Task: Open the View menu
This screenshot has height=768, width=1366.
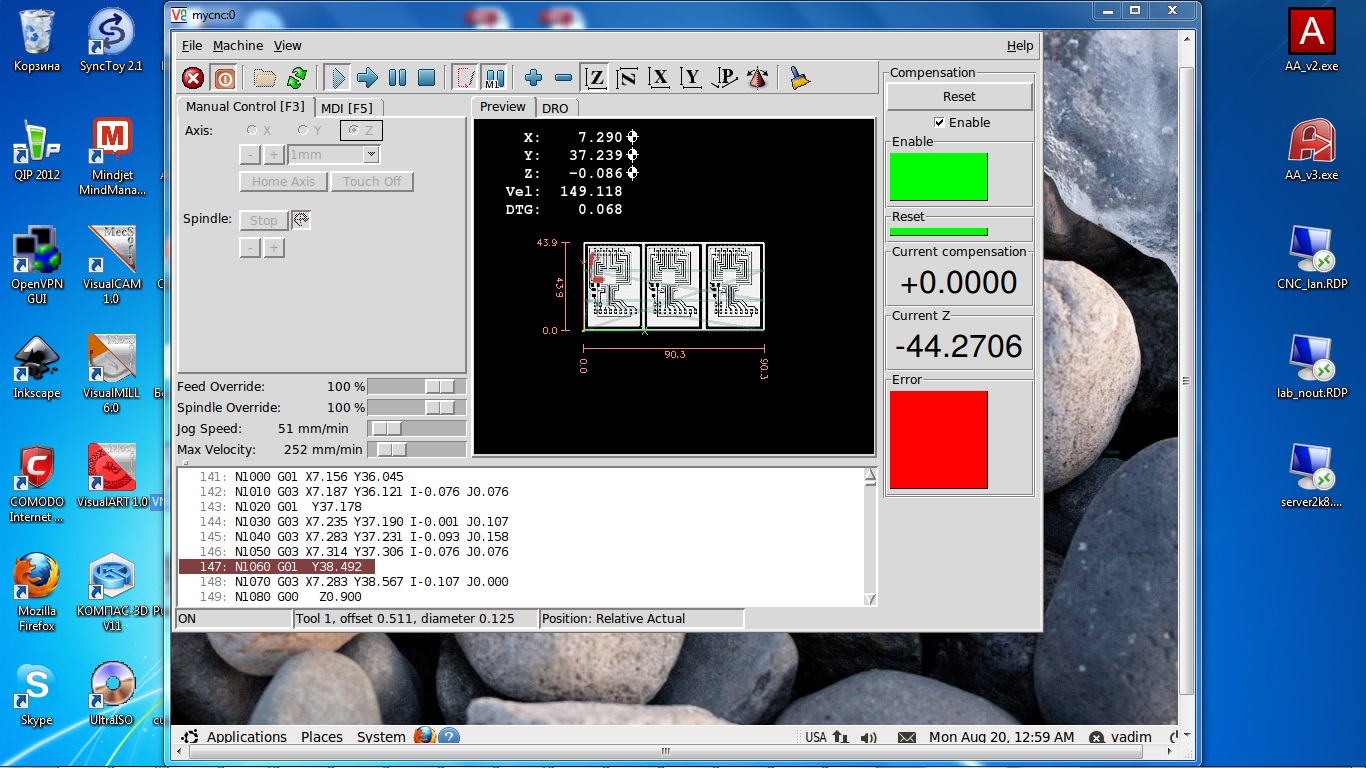Action: coord(288,46)
